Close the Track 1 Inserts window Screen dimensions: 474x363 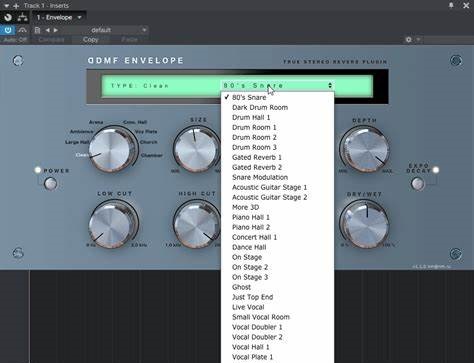click(x=466, y=5)
